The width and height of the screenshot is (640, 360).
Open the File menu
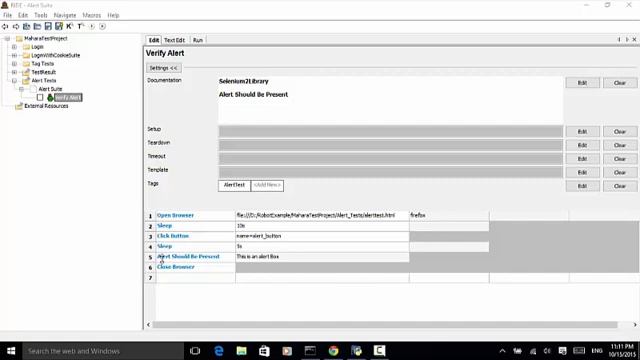pyautogui.click(x=7, y=15)
